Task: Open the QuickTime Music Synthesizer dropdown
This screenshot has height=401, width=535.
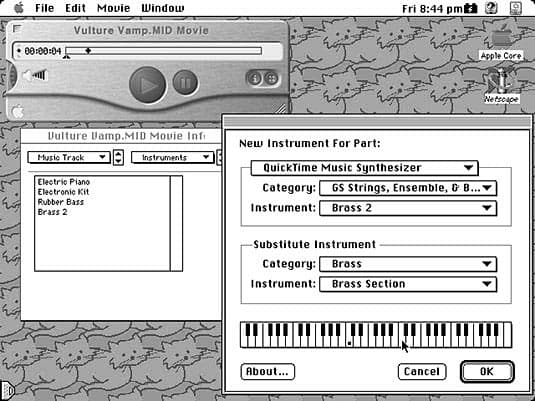Action: pos(364,168)
